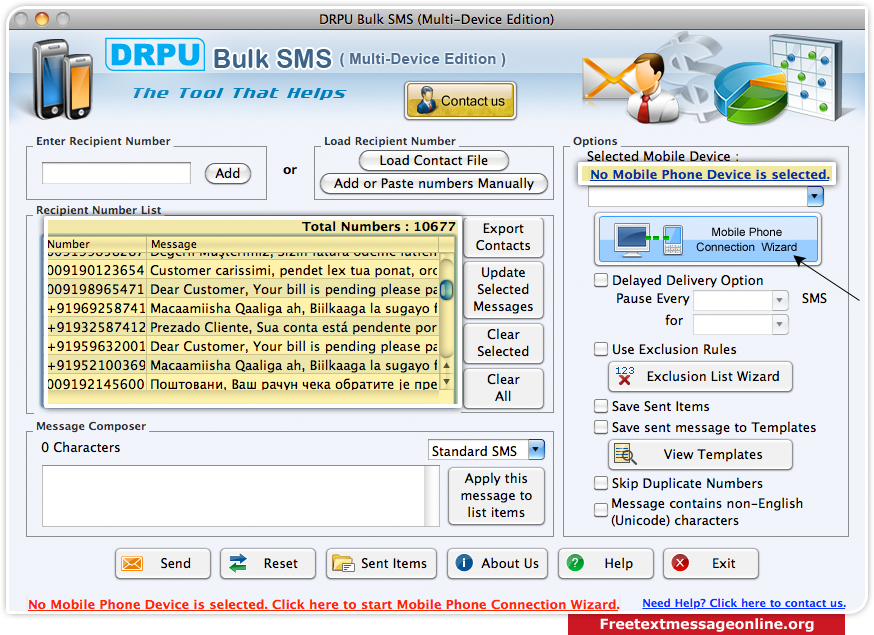Toggle Use Exclusion Rules checkbox
The height and width of the screenshot is (635, 874).
[600, 349]
